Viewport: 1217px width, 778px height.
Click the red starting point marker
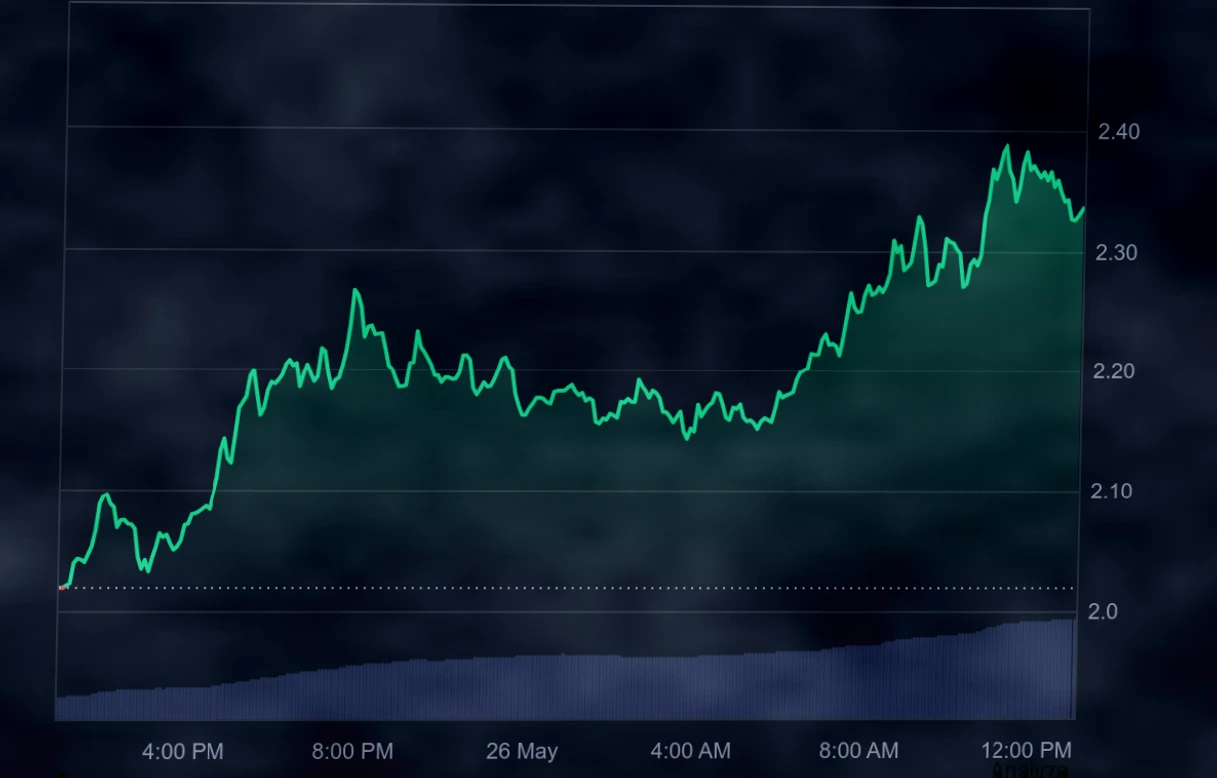coord(62,588)
